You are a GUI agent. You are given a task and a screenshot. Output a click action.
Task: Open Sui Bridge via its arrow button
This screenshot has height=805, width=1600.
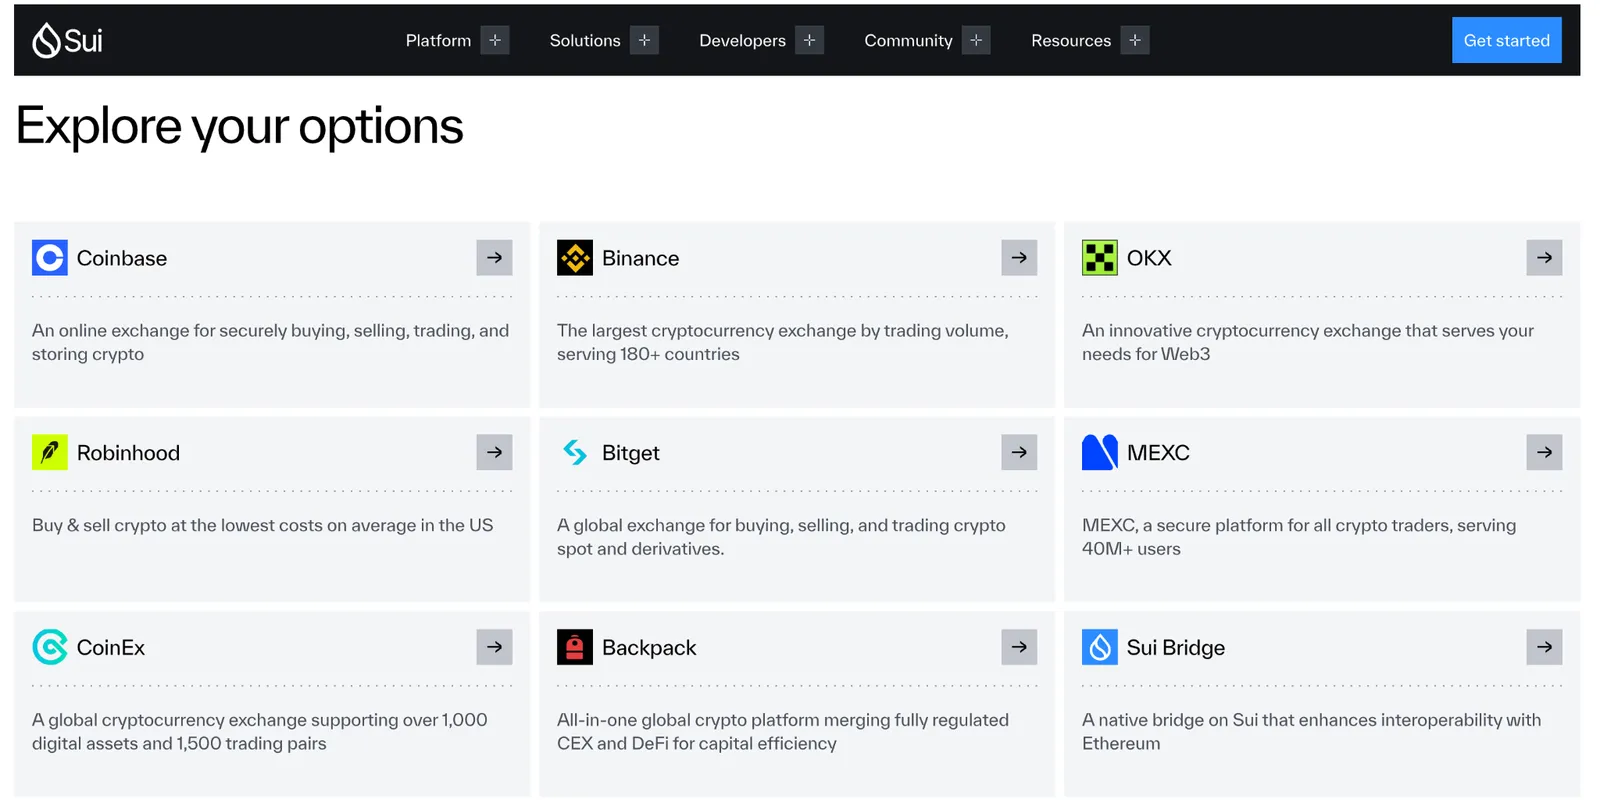pyautogui.click(x=1544, y=648)
